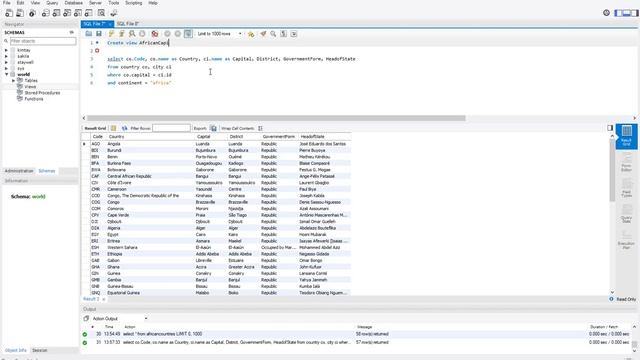Execute the query with lightning bolt

tap(111, 34)
